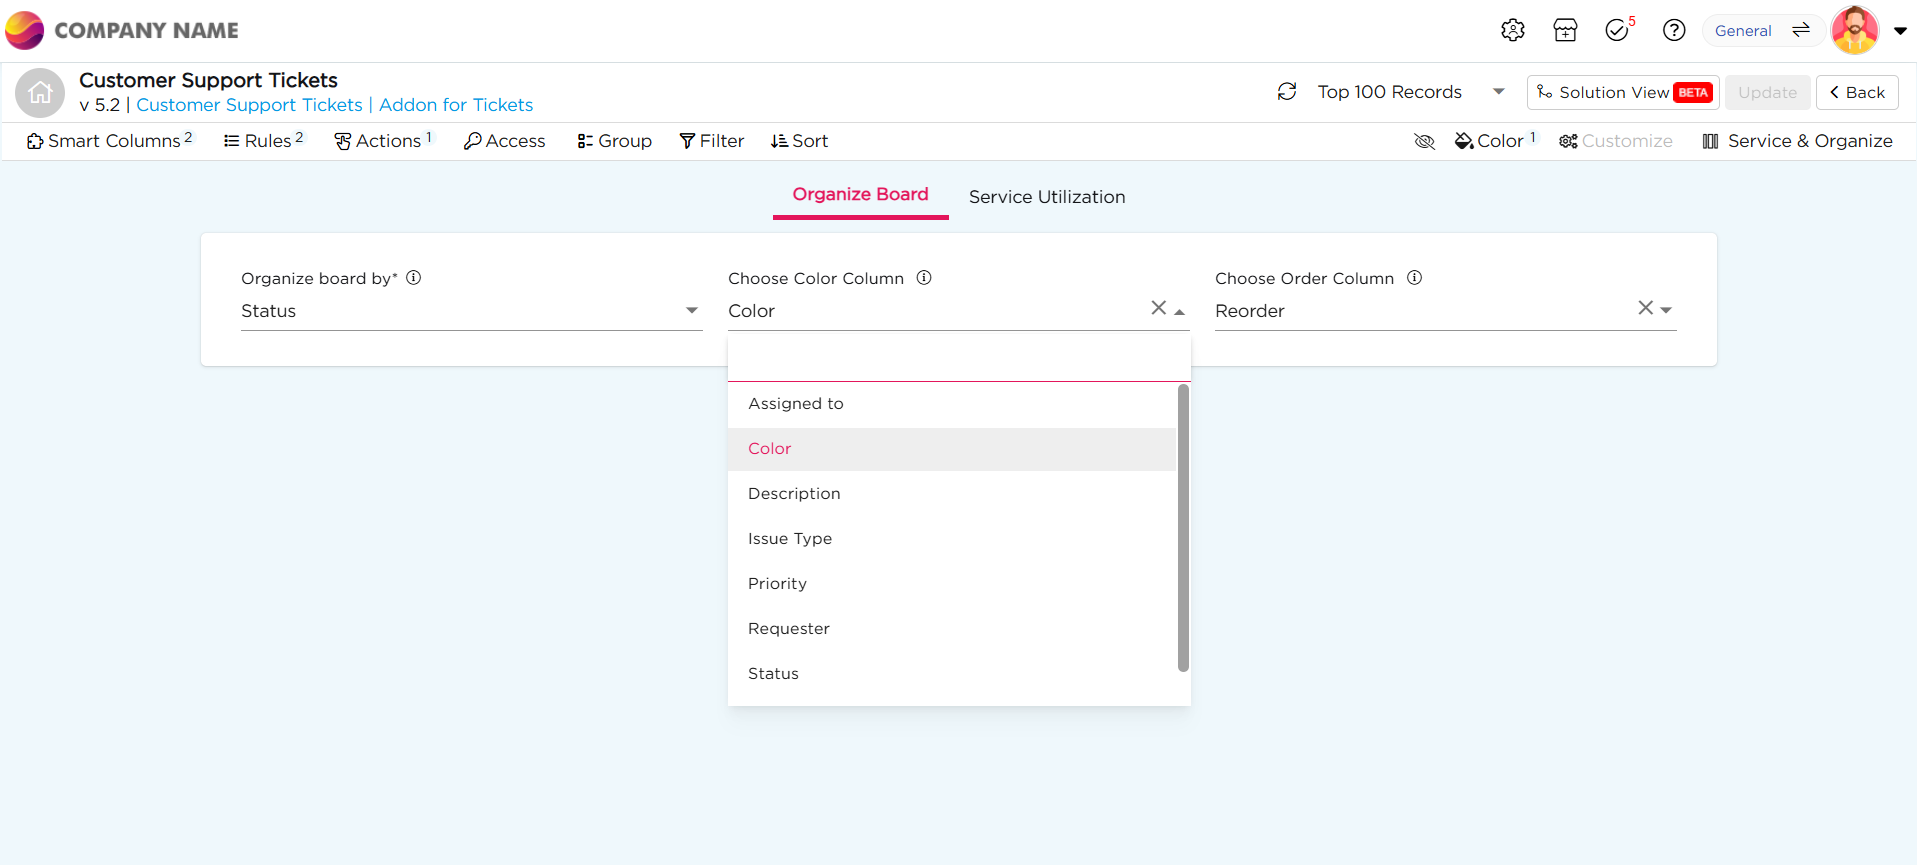Switch to the Service Utilization tab
Screen dimensions: 1917x865
(1046, 197)
